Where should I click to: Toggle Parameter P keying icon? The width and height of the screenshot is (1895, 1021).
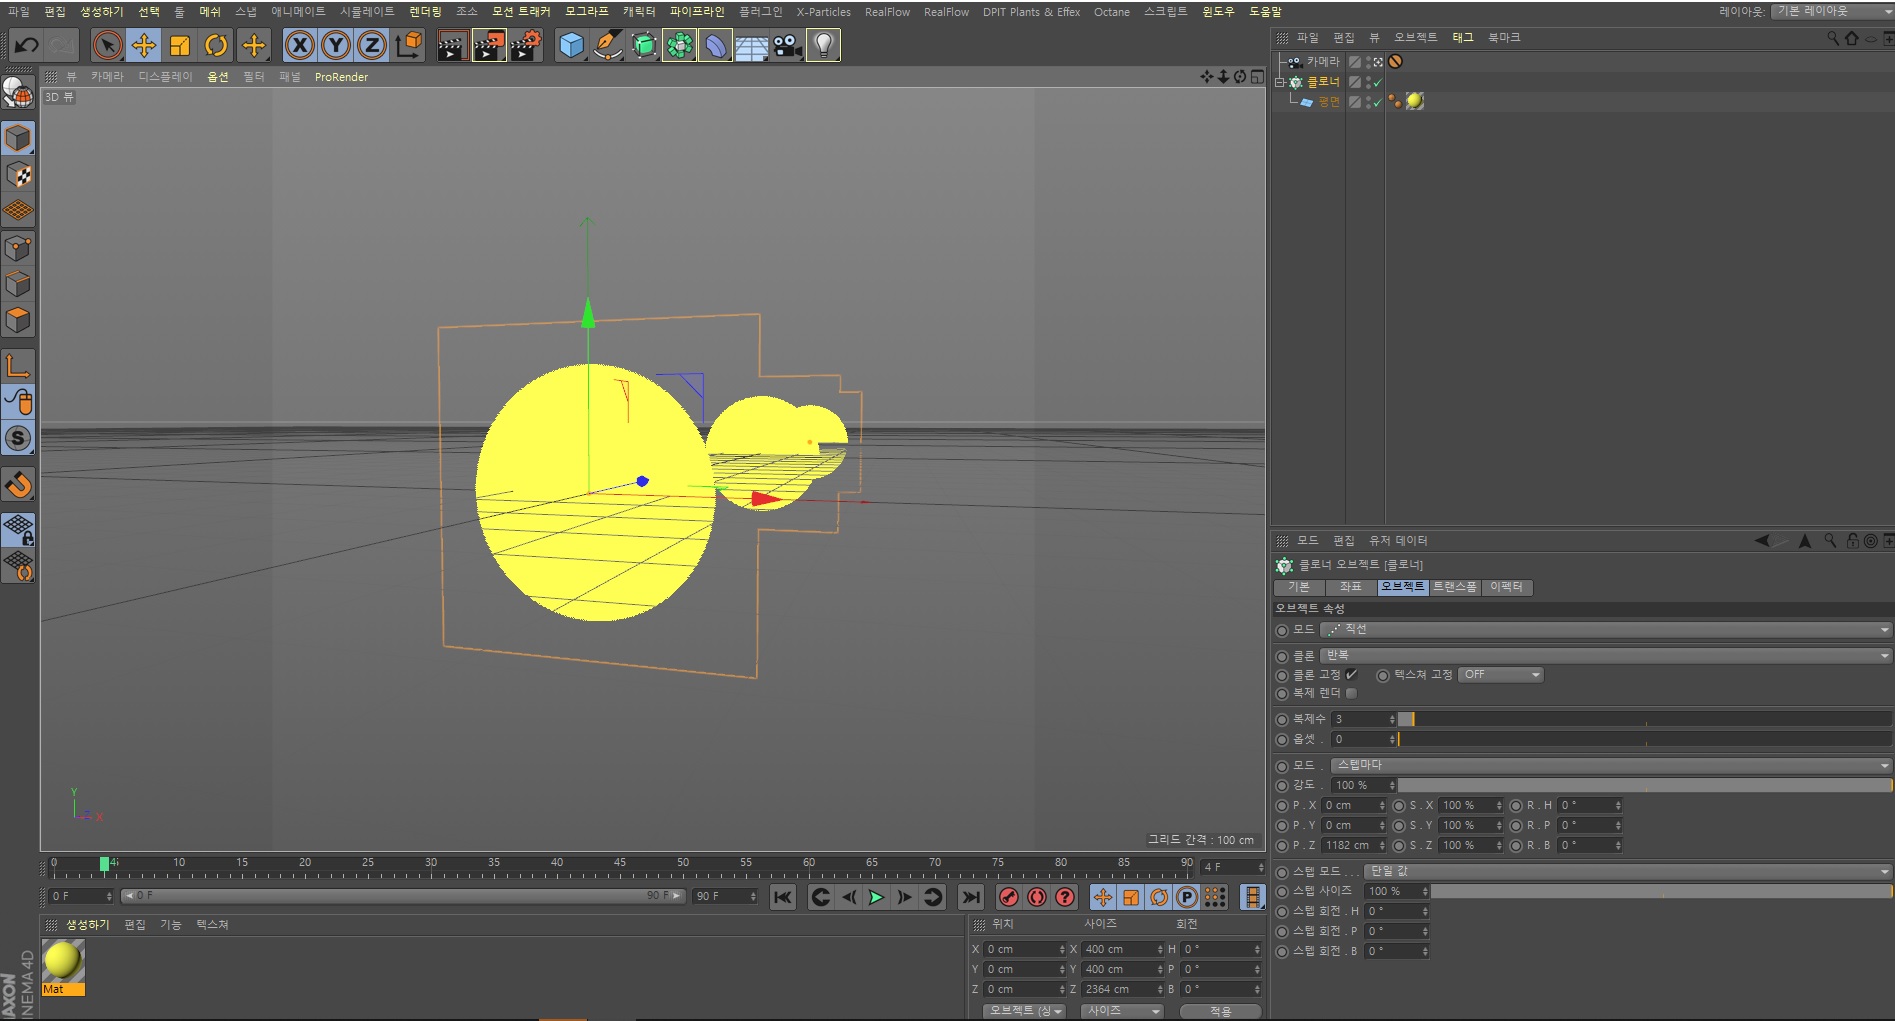pos(1187,897)
